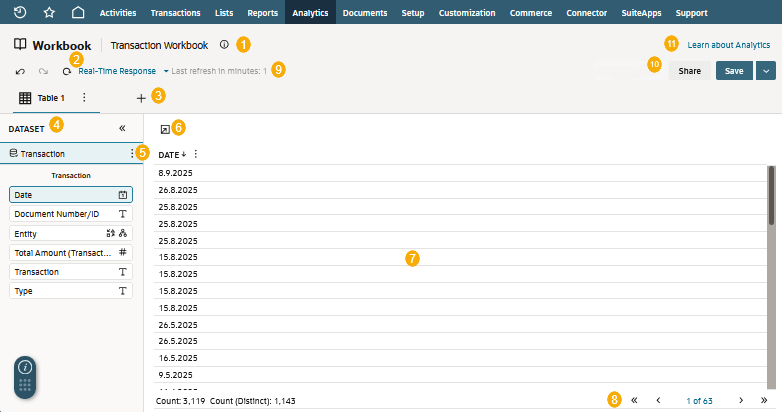Viewport: 782px width, 412px height.
Task: Click the Save button
Action: tap(734, 71)
